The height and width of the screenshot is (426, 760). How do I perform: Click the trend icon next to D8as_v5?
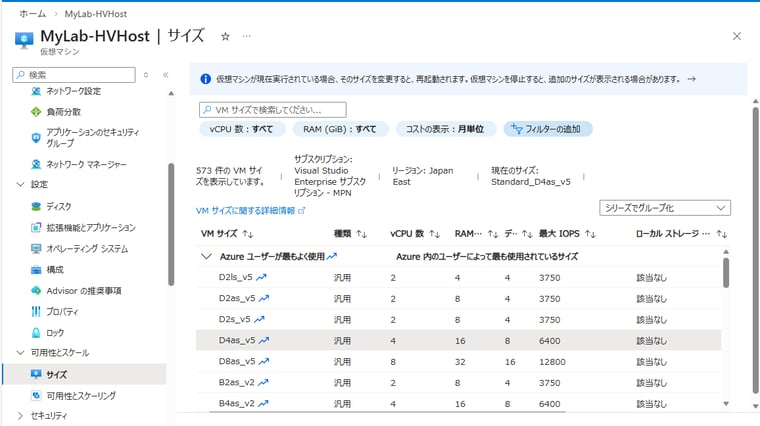click(264, 362)
